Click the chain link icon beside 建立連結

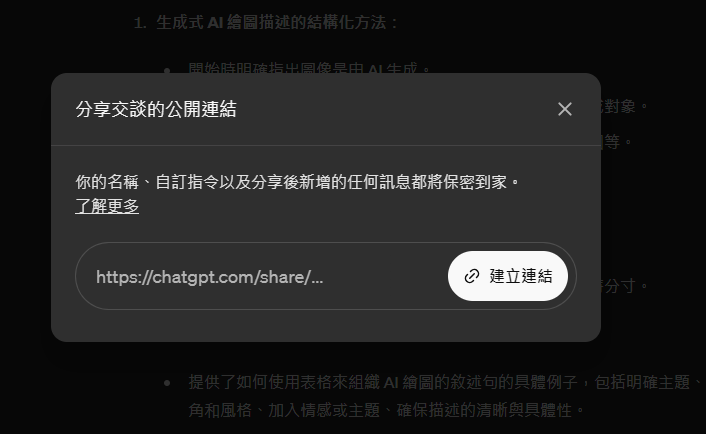pyautogui.click(x=471, y=276)
